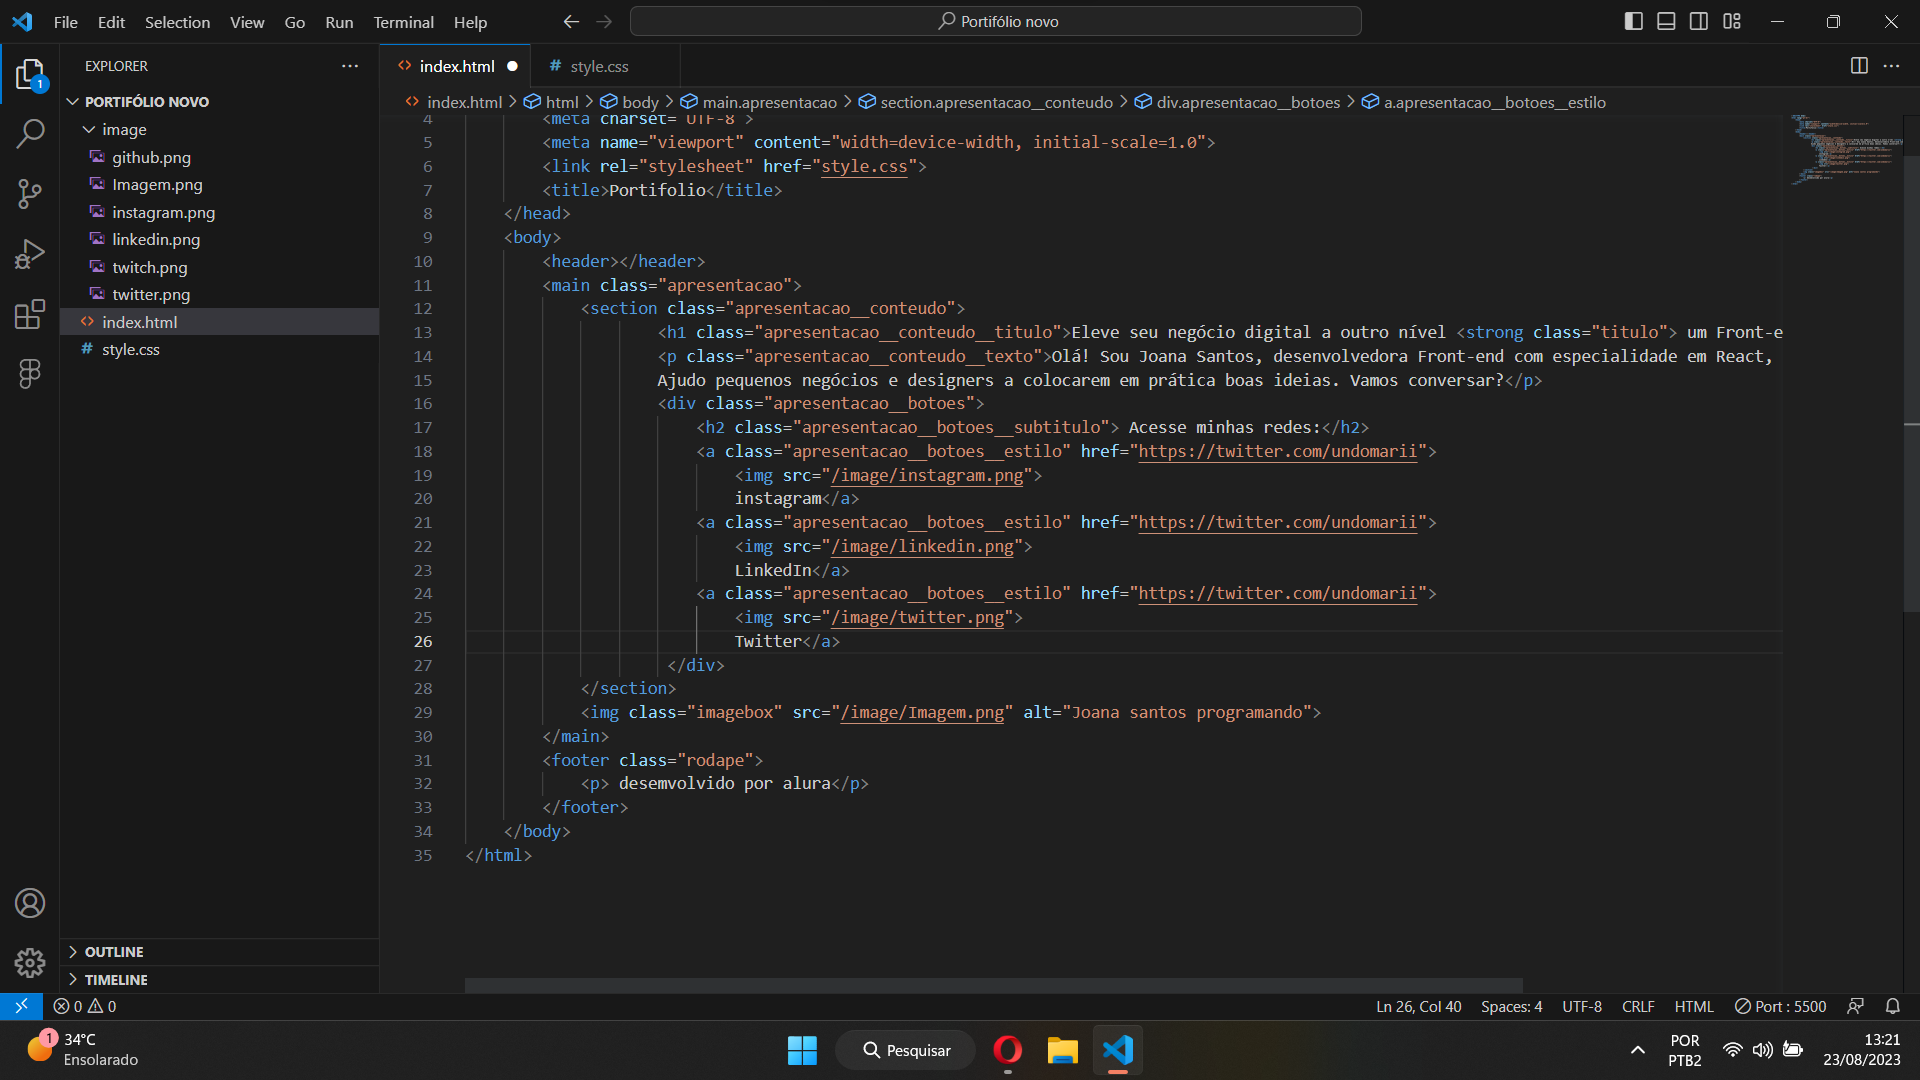Click the horizontal editor scrollbar
This screenshot has width=1920, height=1080.
(993, 985)
